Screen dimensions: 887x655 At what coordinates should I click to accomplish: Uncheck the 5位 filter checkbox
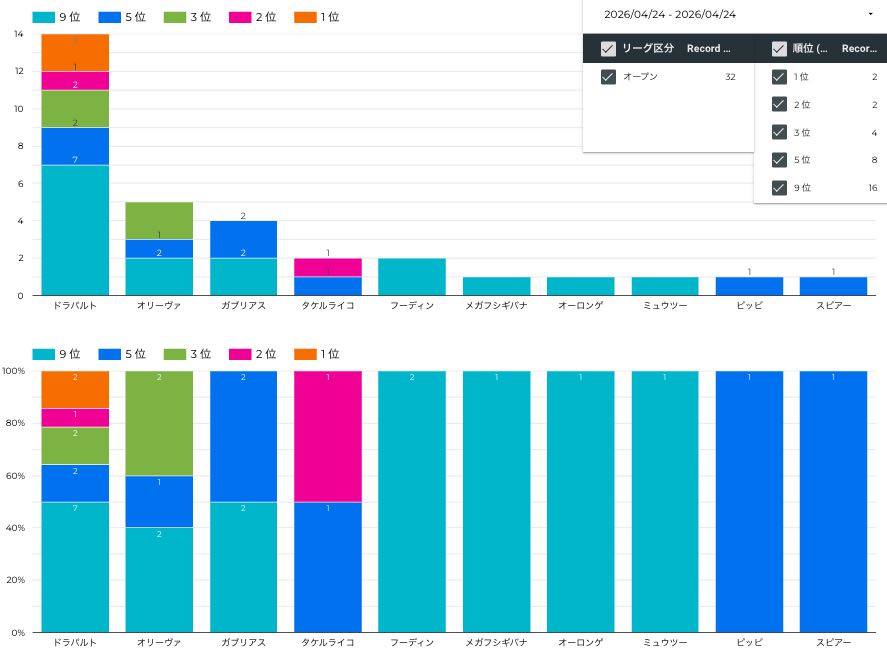779,160
